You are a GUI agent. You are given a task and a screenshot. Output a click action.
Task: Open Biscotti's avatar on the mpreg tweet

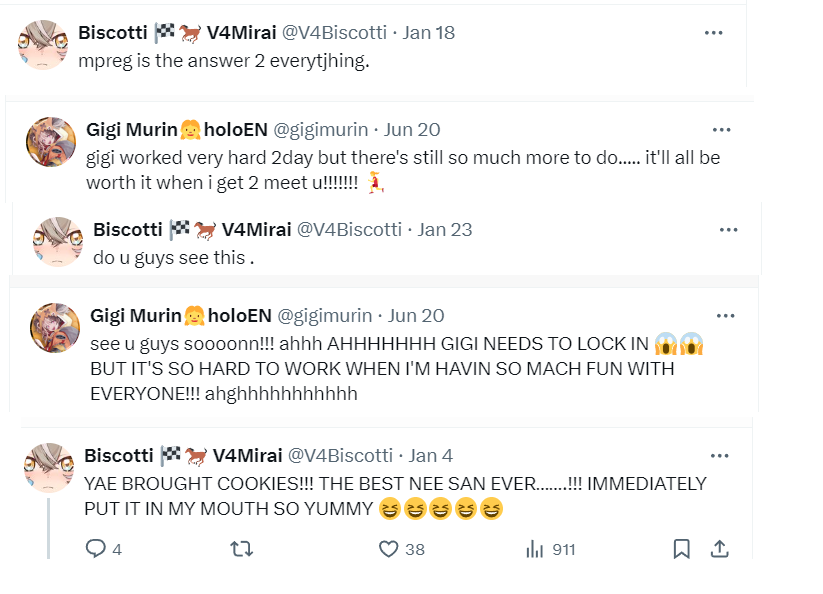(x=43, y=45)
